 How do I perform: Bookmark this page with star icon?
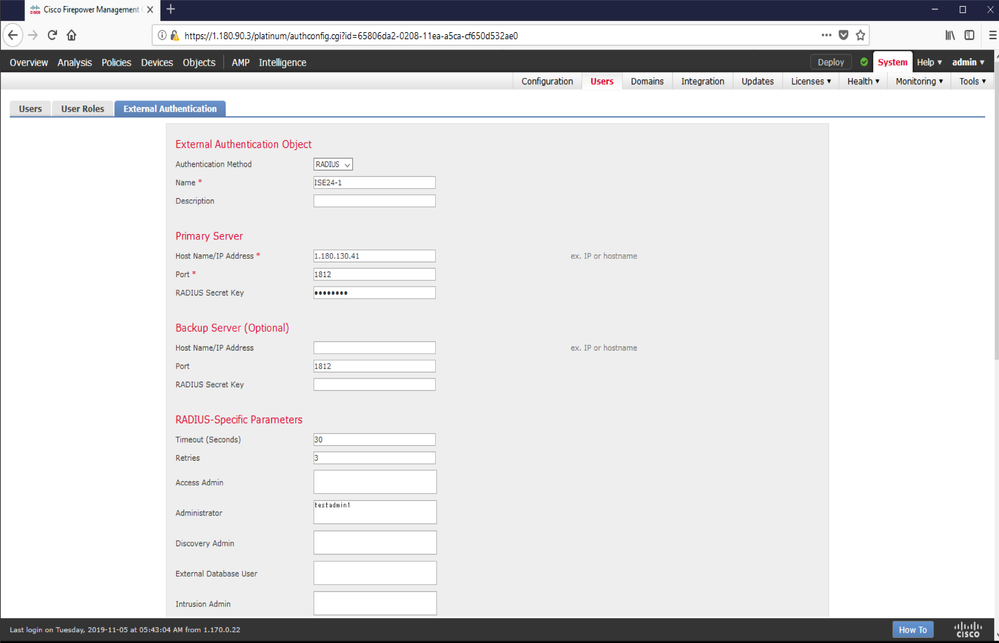click(x=860, y=35)
